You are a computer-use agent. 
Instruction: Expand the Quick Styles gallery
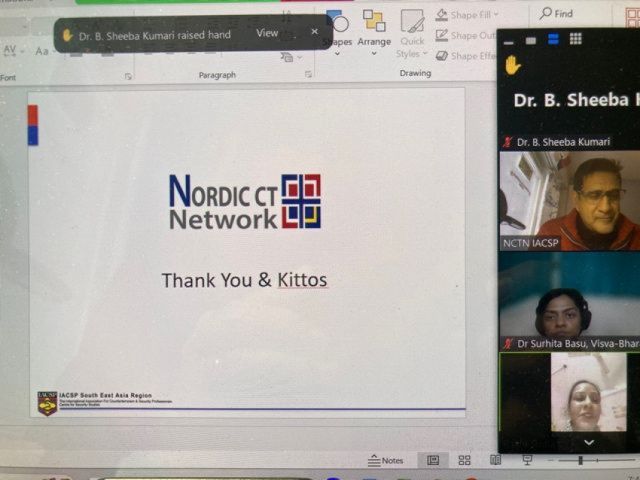tap(411, 34)
